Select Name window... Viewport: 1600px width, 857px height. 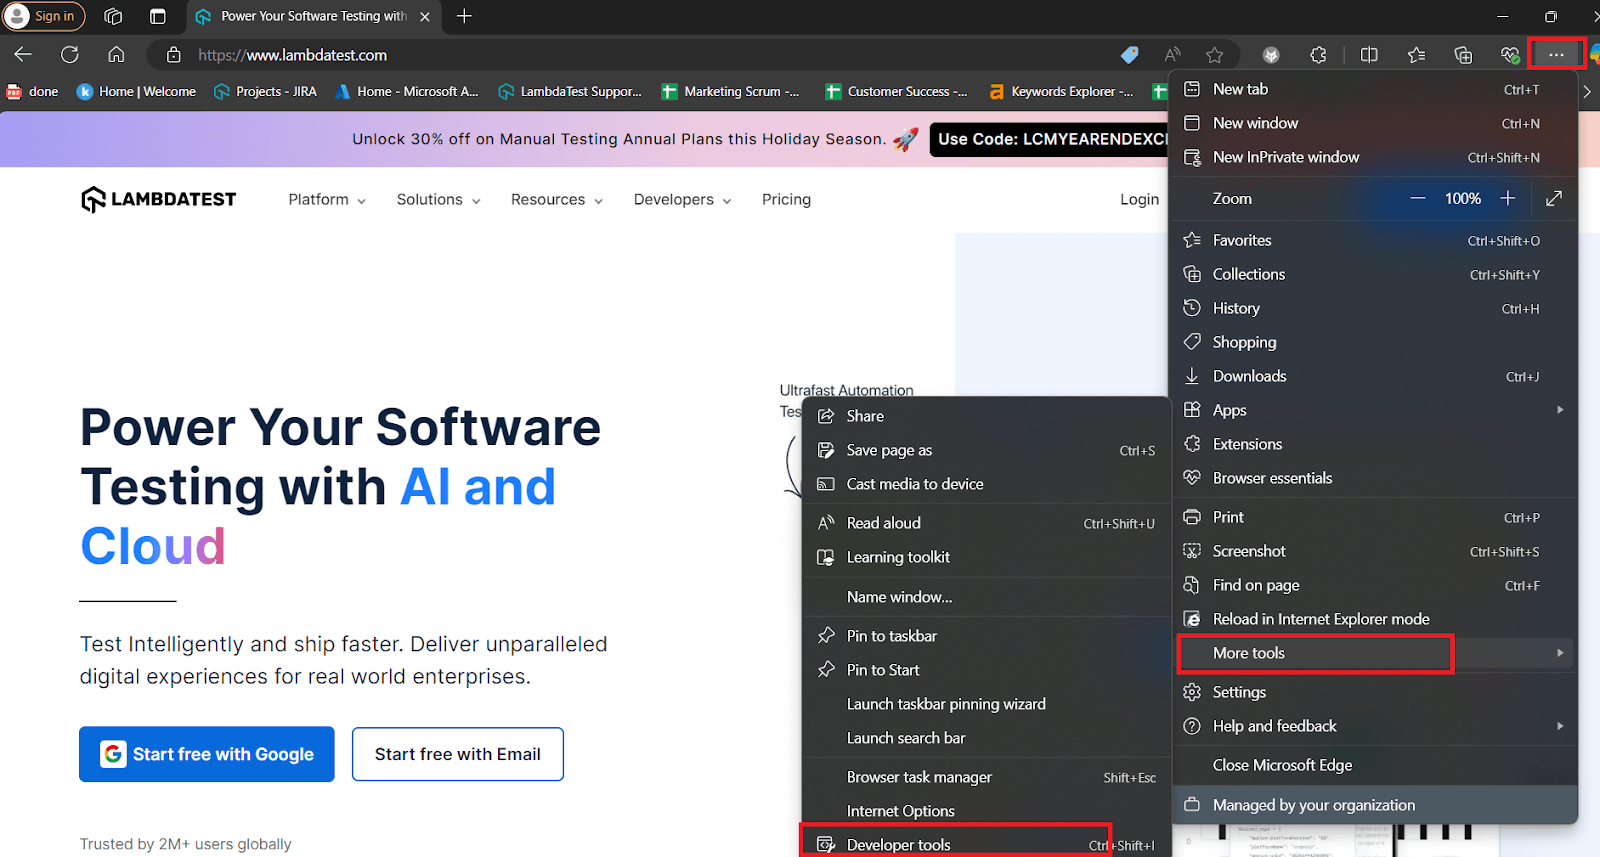tap(986, 597)
